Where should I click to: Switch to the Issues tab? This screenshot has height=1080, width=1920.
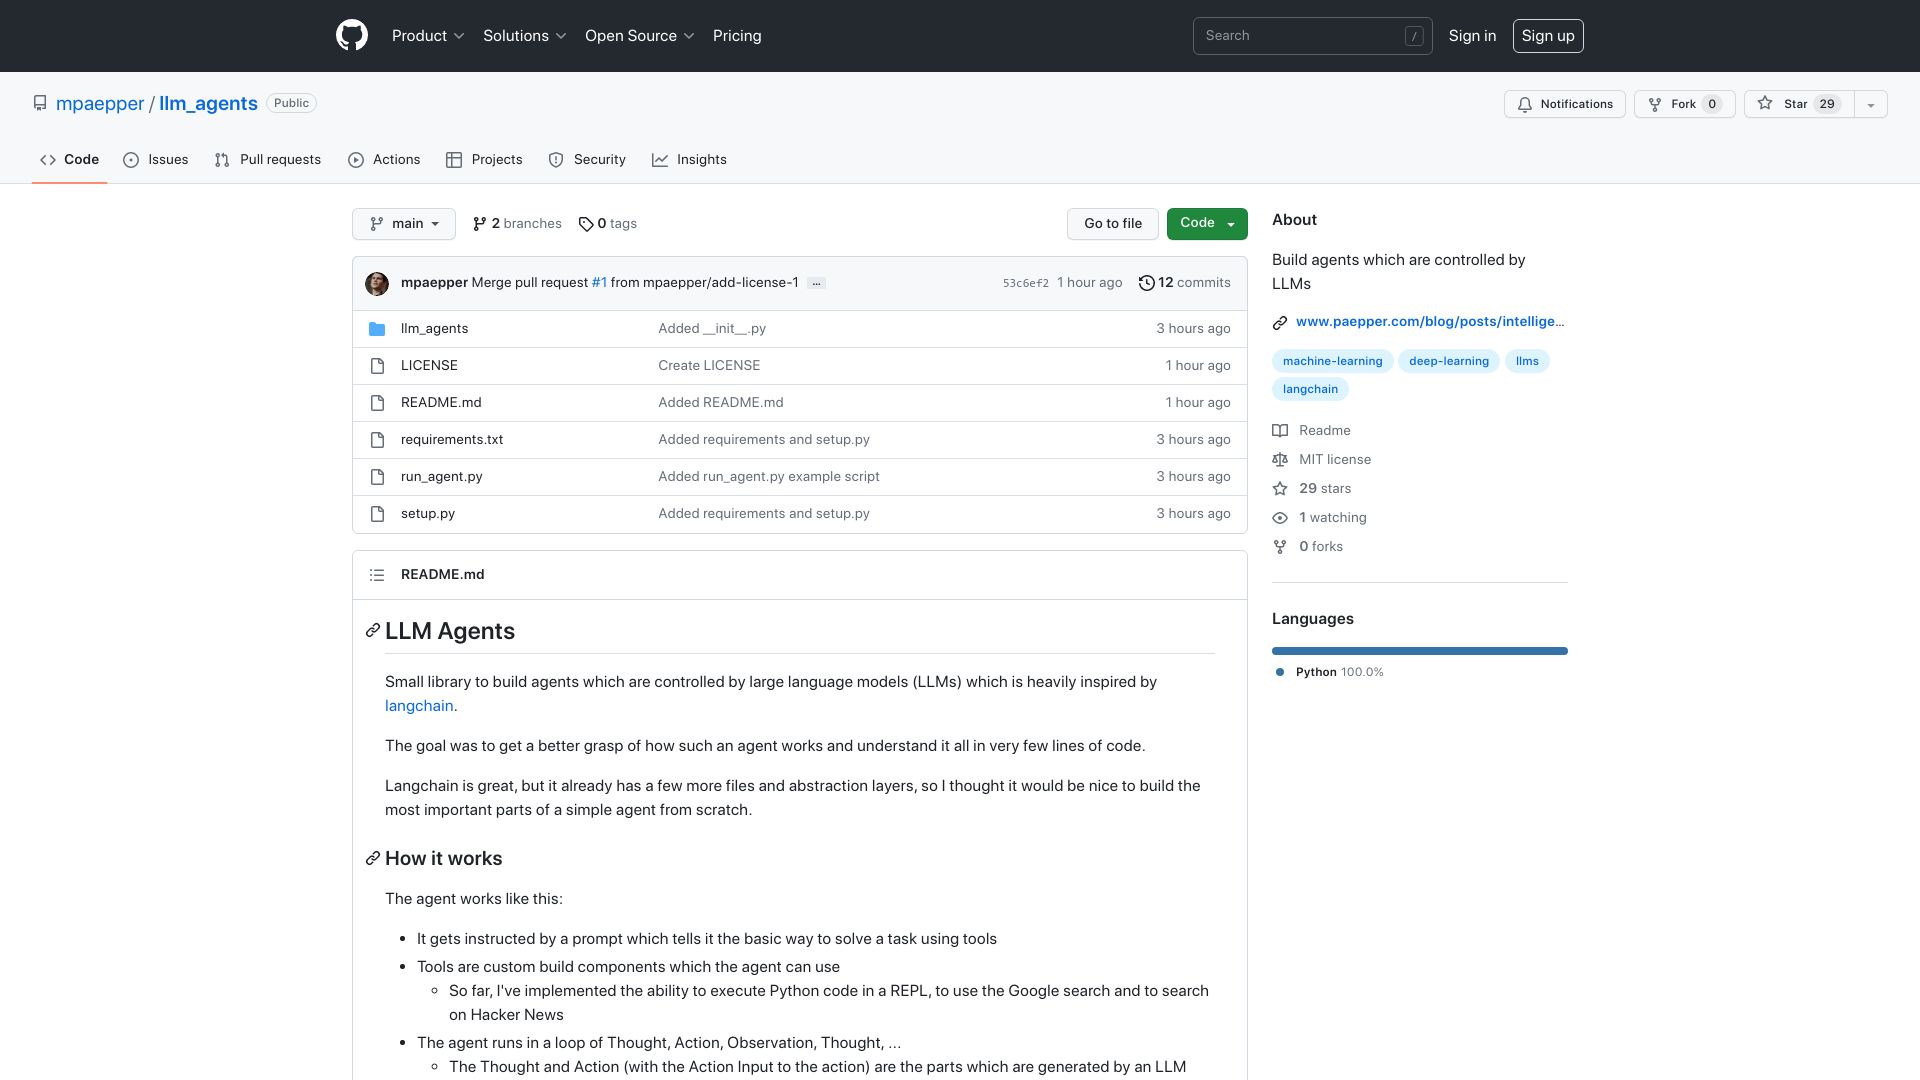[156, 160]
